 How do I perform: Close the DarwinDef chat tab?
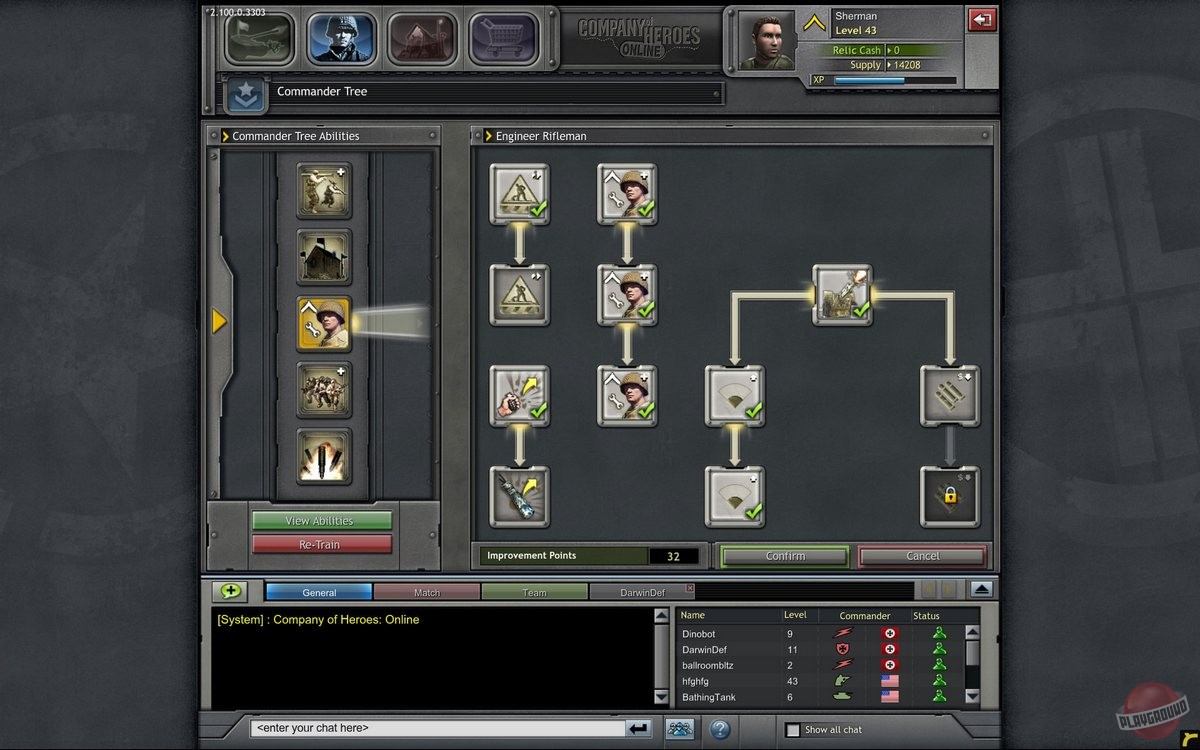point(688,588)
